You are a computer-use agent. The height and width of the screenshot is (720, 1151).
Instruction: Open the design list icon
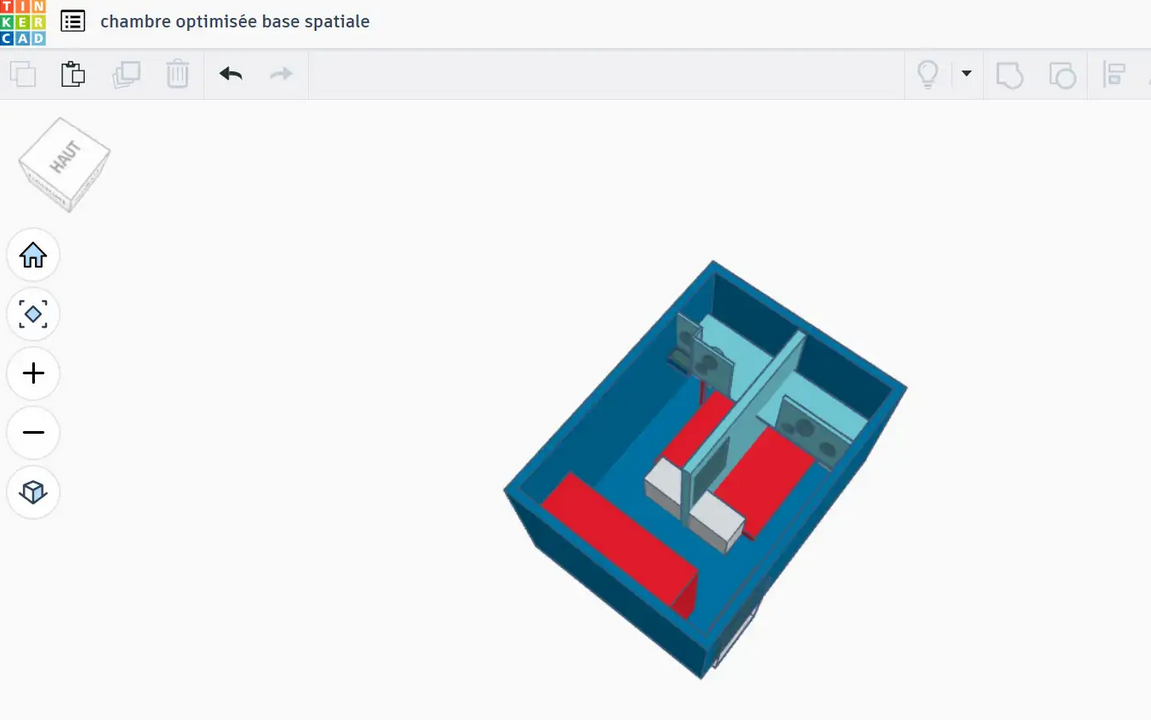[x=73, y=21]
